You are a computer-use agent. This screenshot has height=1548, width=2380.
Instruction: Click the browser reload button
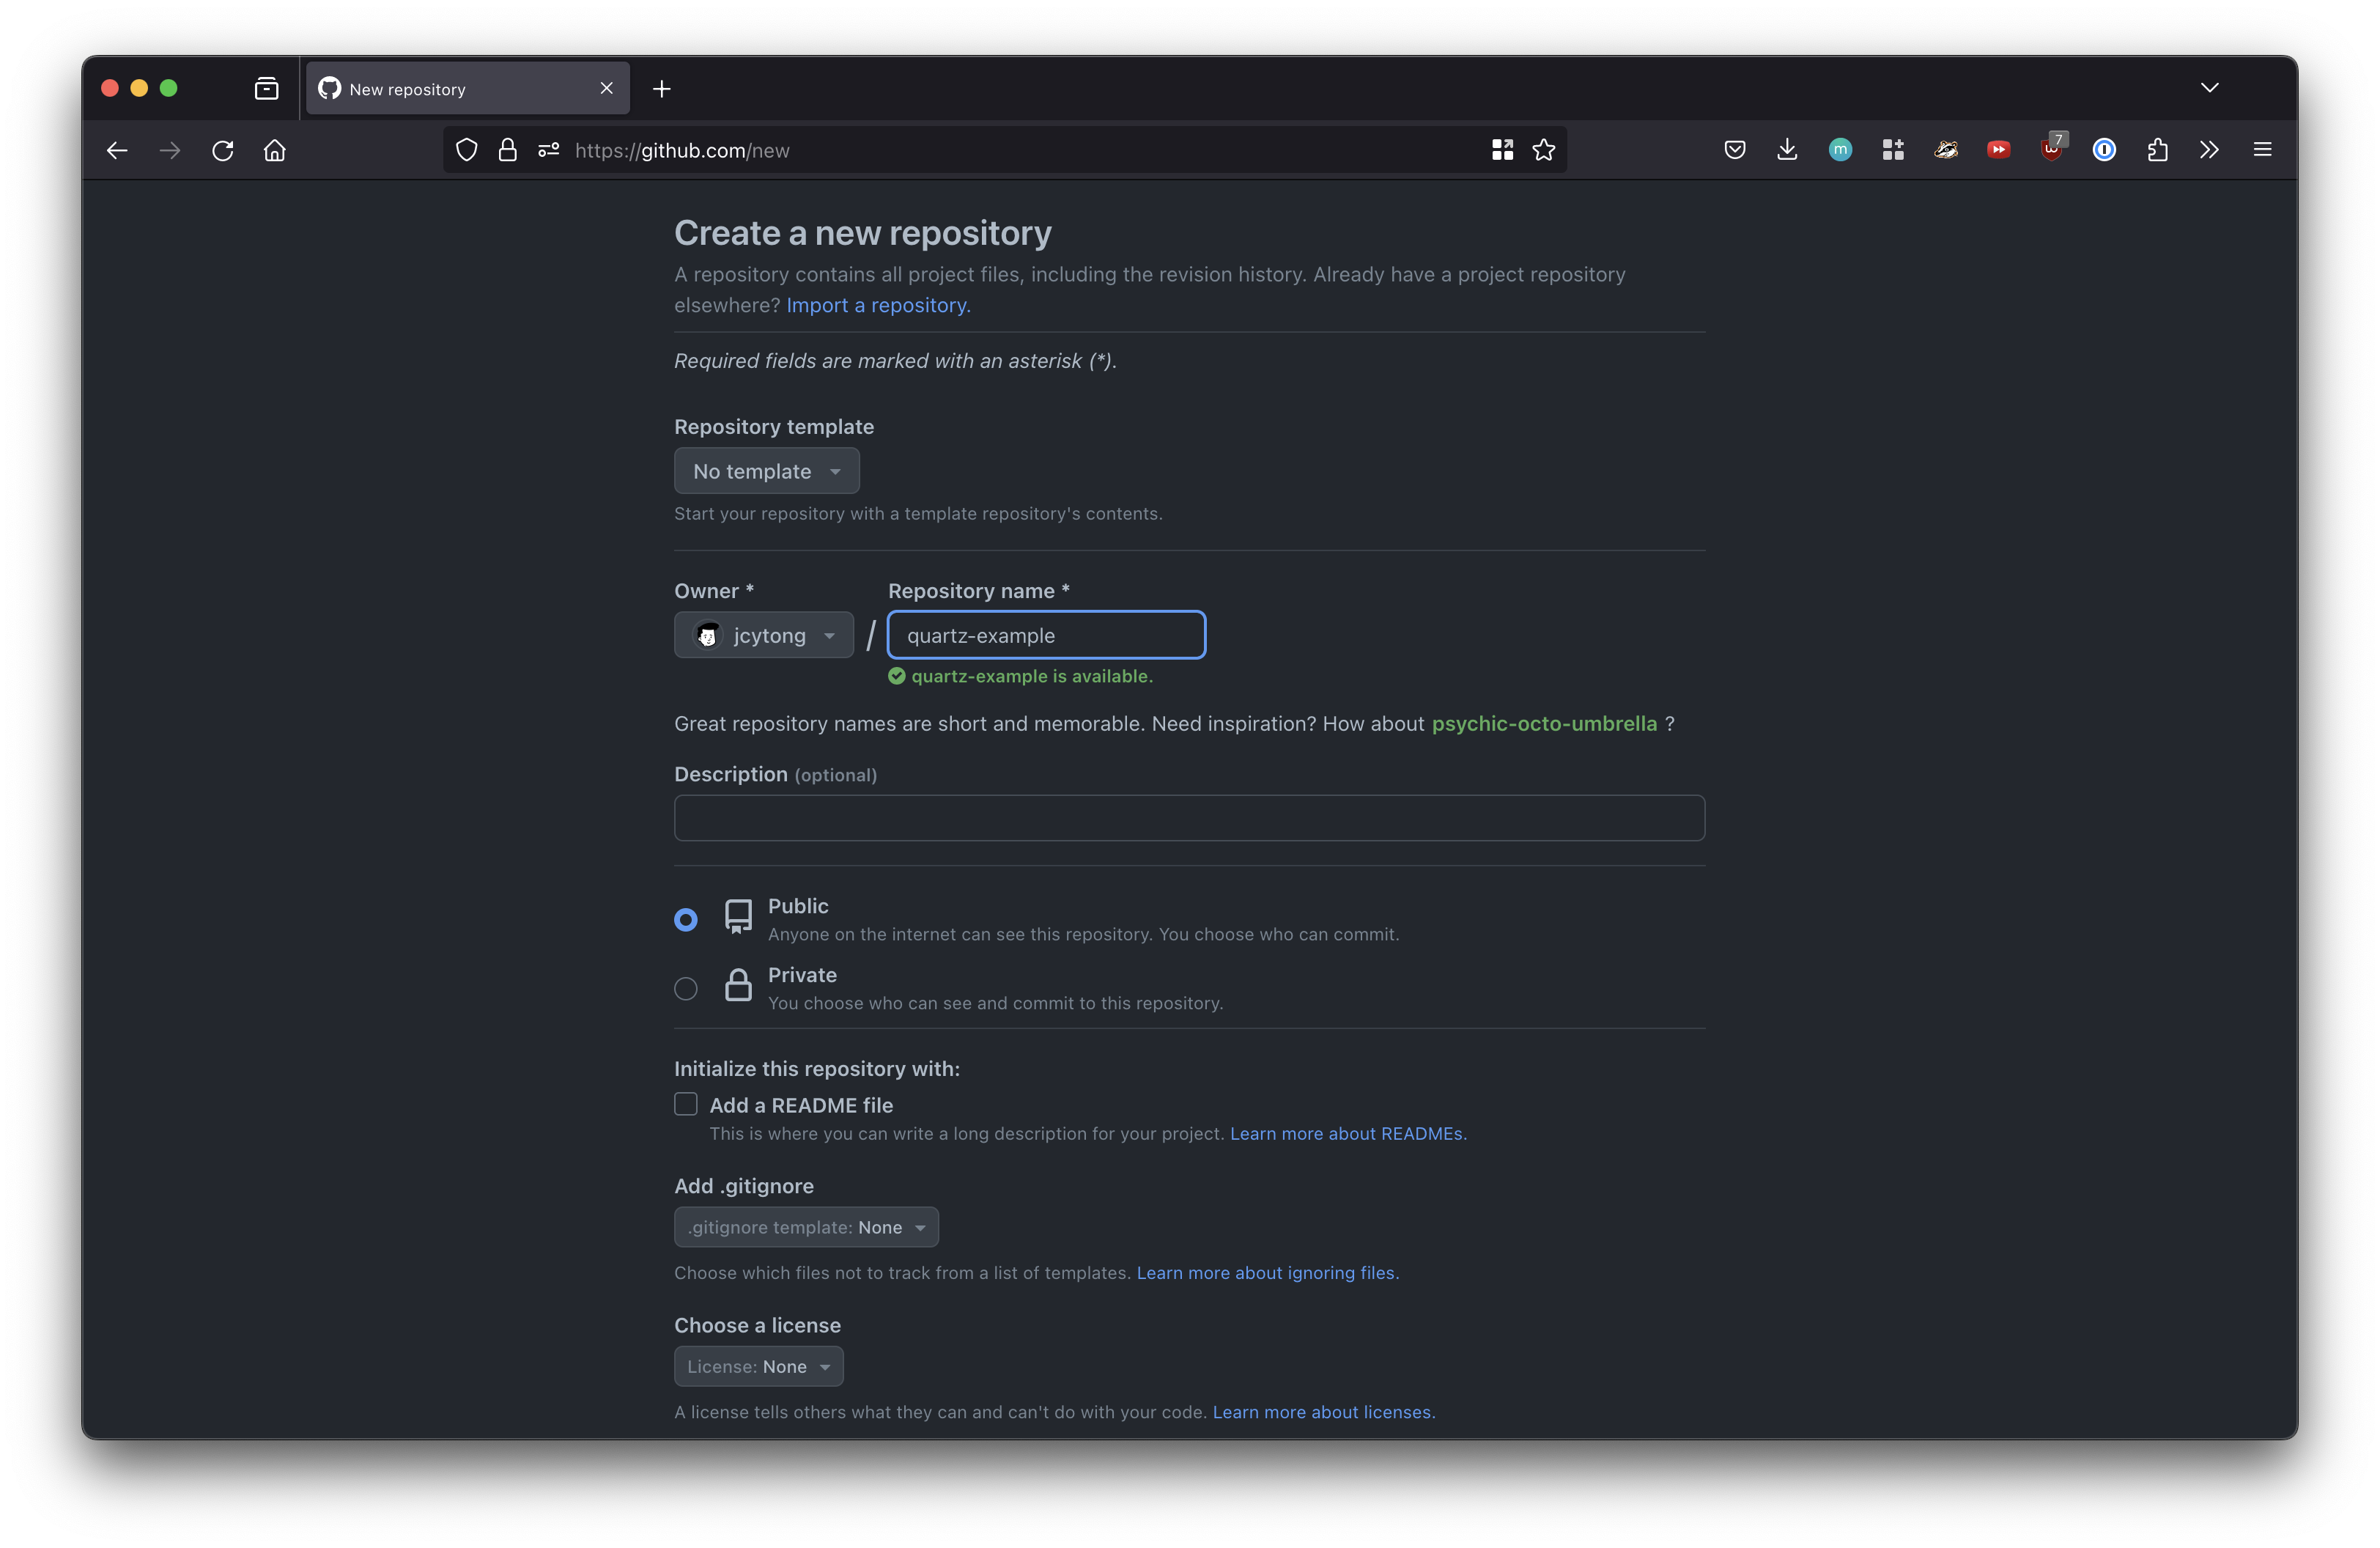(222, 150)
